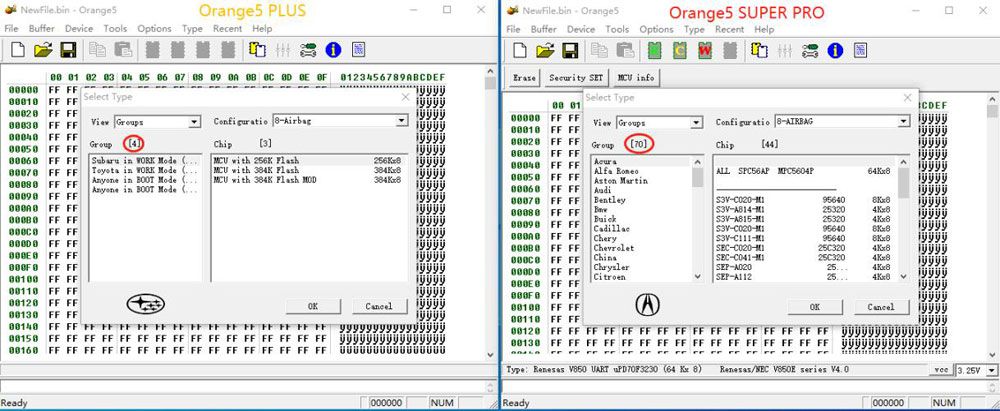Viewport: 1000px width, 411px height.
Task: Click the green chip Read icon in SUPER PRO toolbar
Action: coord(655,49)
